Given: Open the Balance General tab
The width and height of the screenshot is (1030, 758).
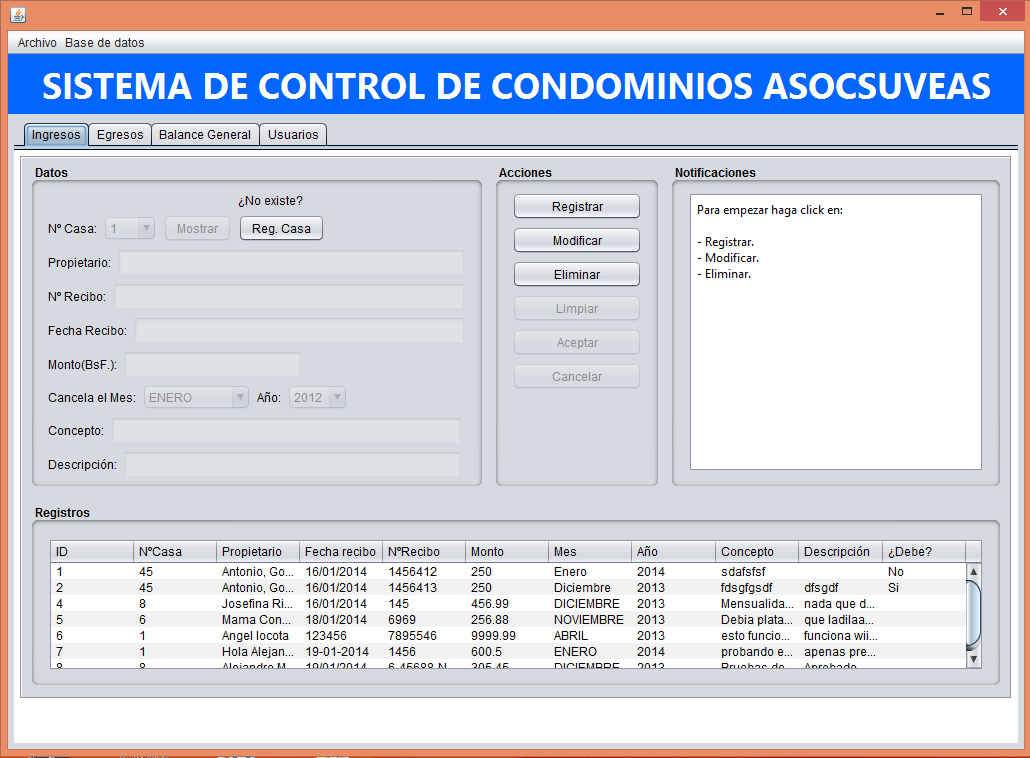Looking at the screenshot, I should click(x=205, y=135).
